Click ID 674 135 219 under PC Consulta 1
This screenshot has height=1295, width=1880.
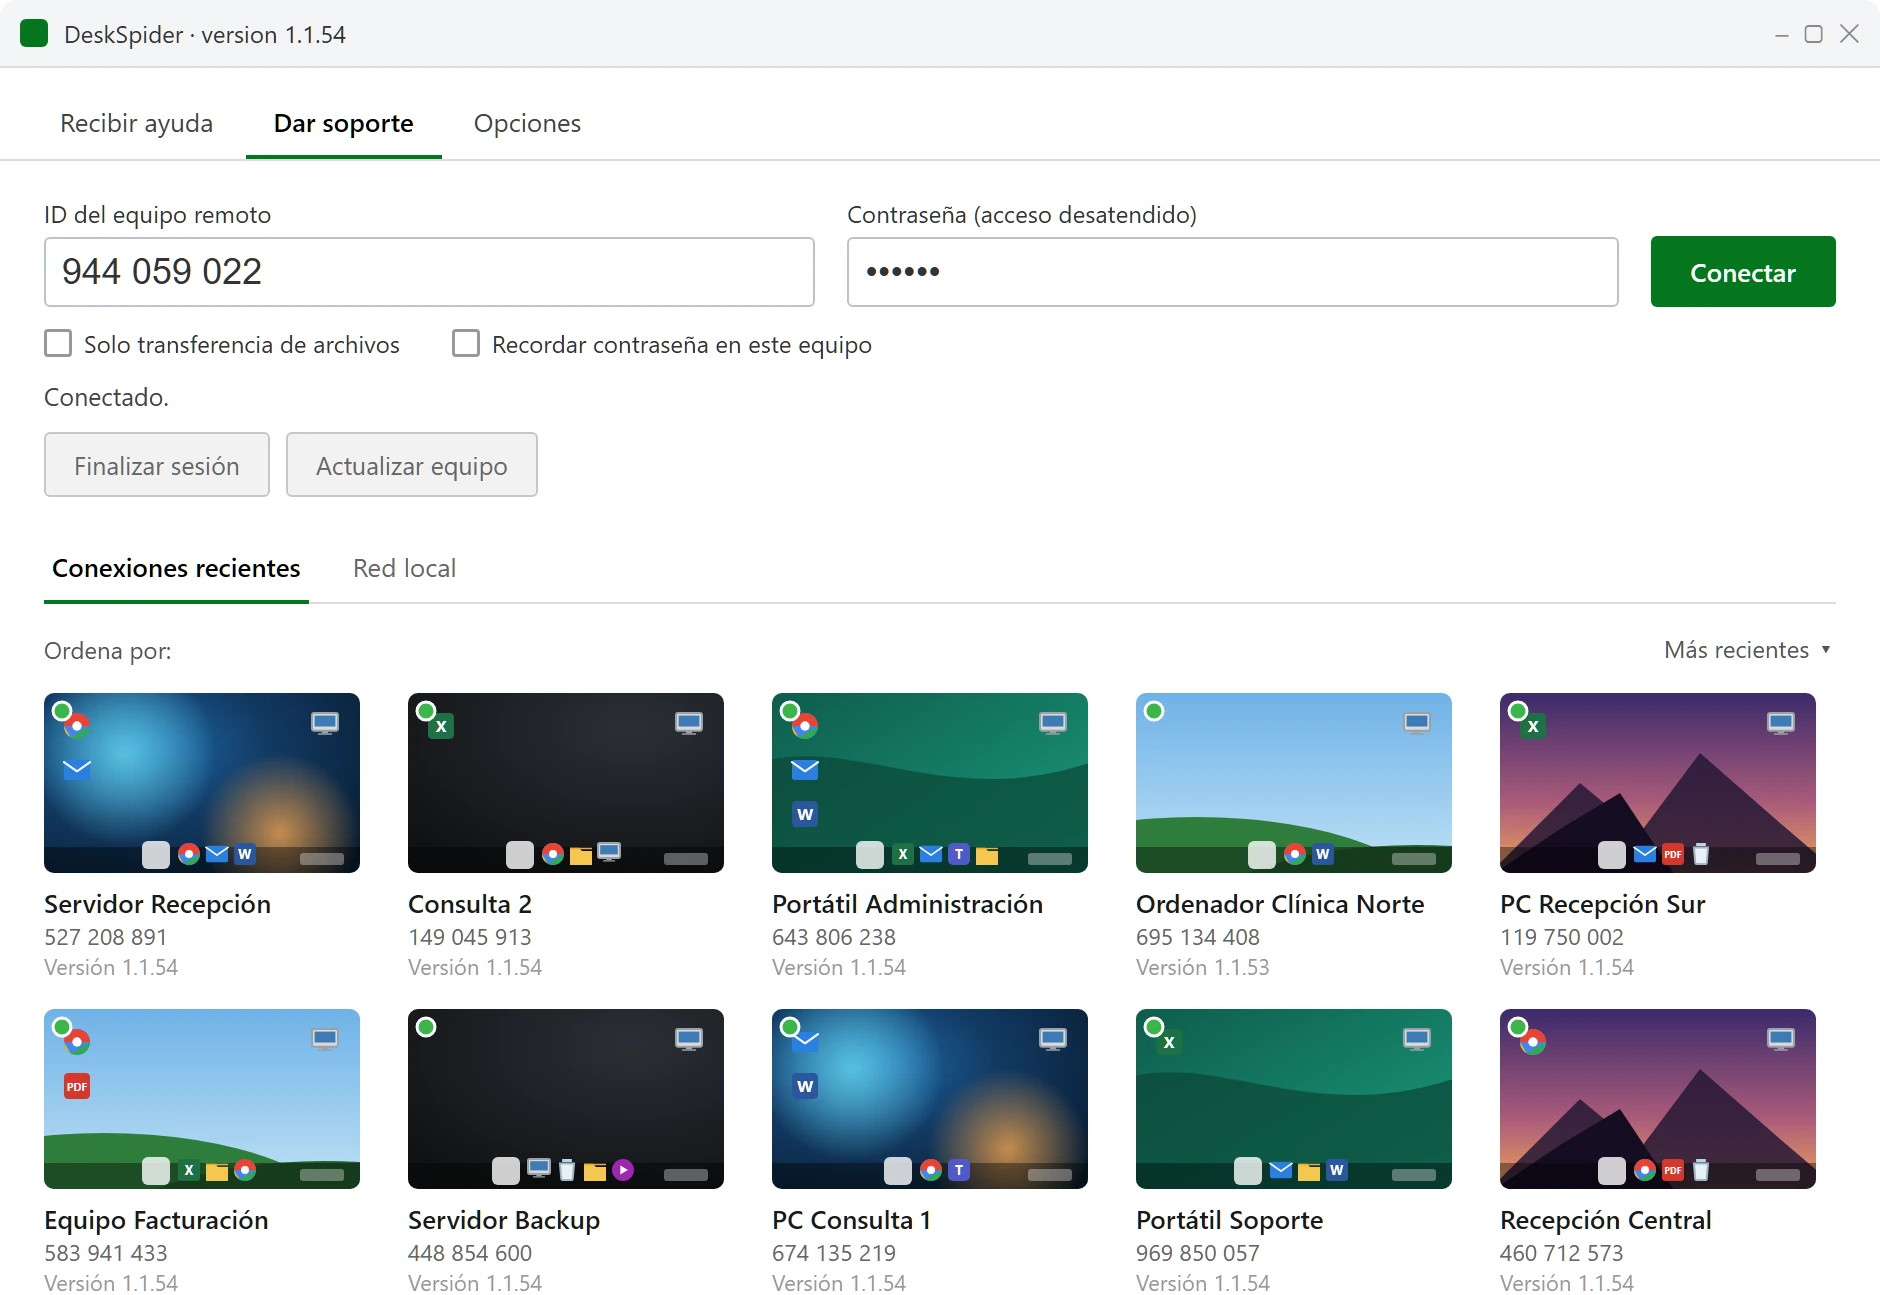click(x=834, y=1253)
